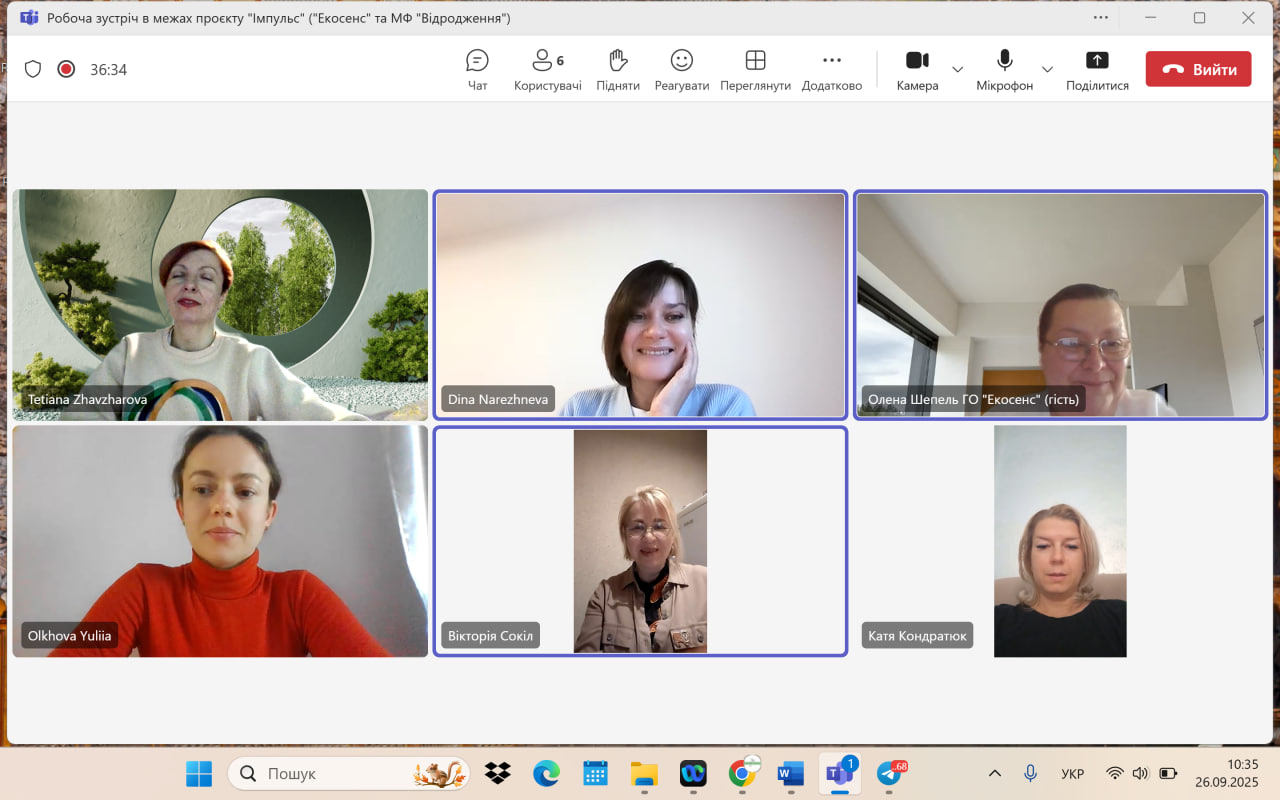
Task: Expand the microphone options dropdown arrow
Action: point(1047,70)
